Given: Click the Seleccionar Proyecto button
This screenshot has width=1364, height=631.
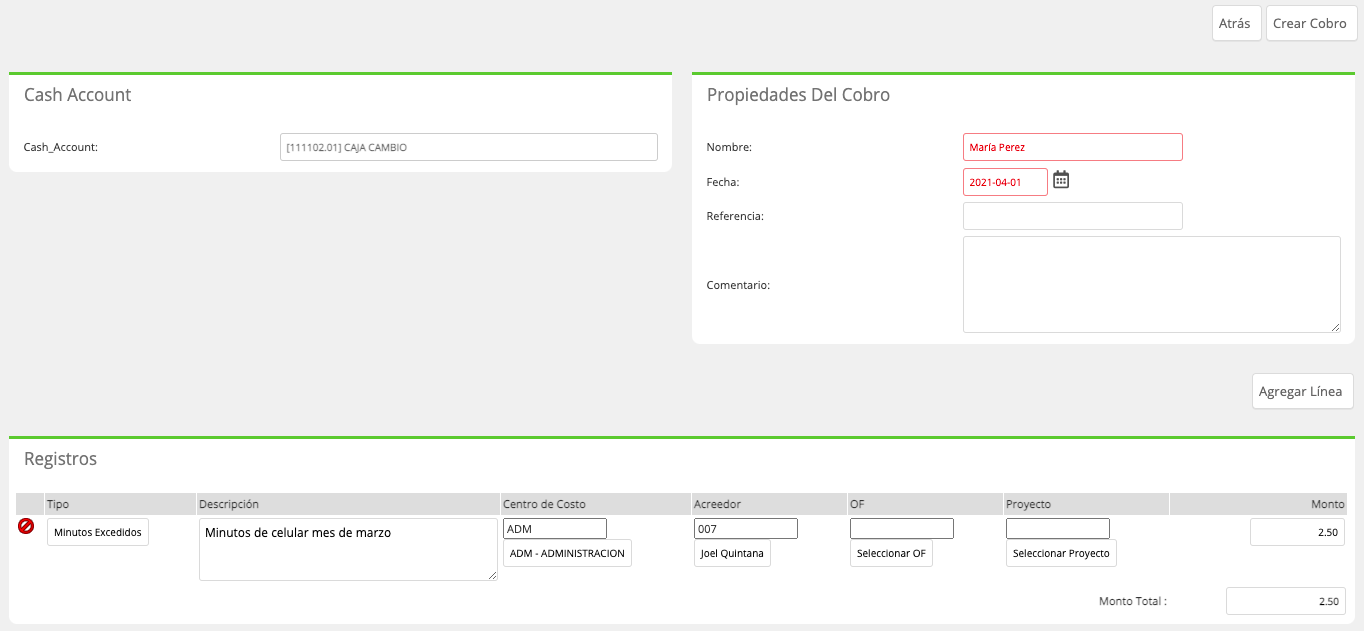Looking at the screenshot, I should point(1061,553).
